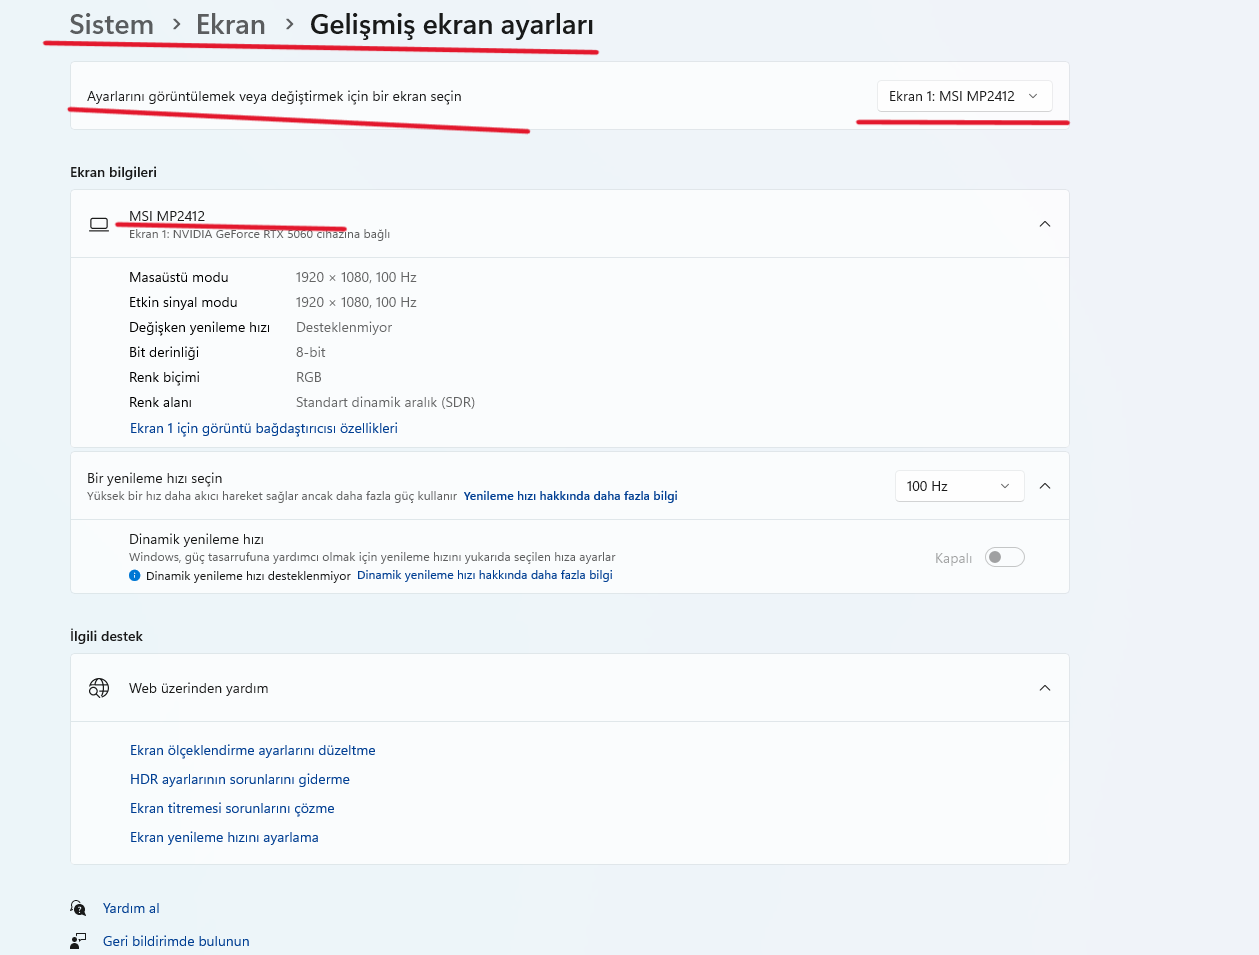The height and width of the screenshot is (955, 1259).
Task: Click the Kapalı label beside the toggle
Action: click(x=953, y=558)
